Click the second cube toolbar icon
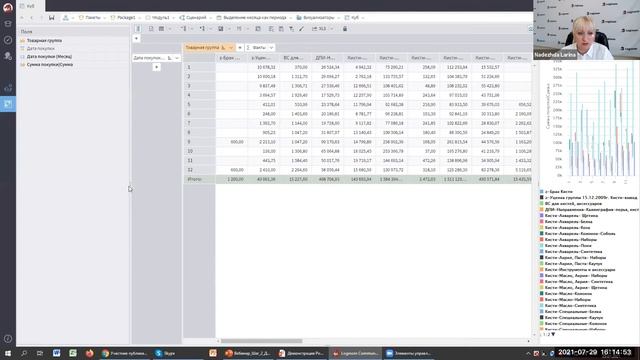This screenshot has width=640, height=360. 151,29
